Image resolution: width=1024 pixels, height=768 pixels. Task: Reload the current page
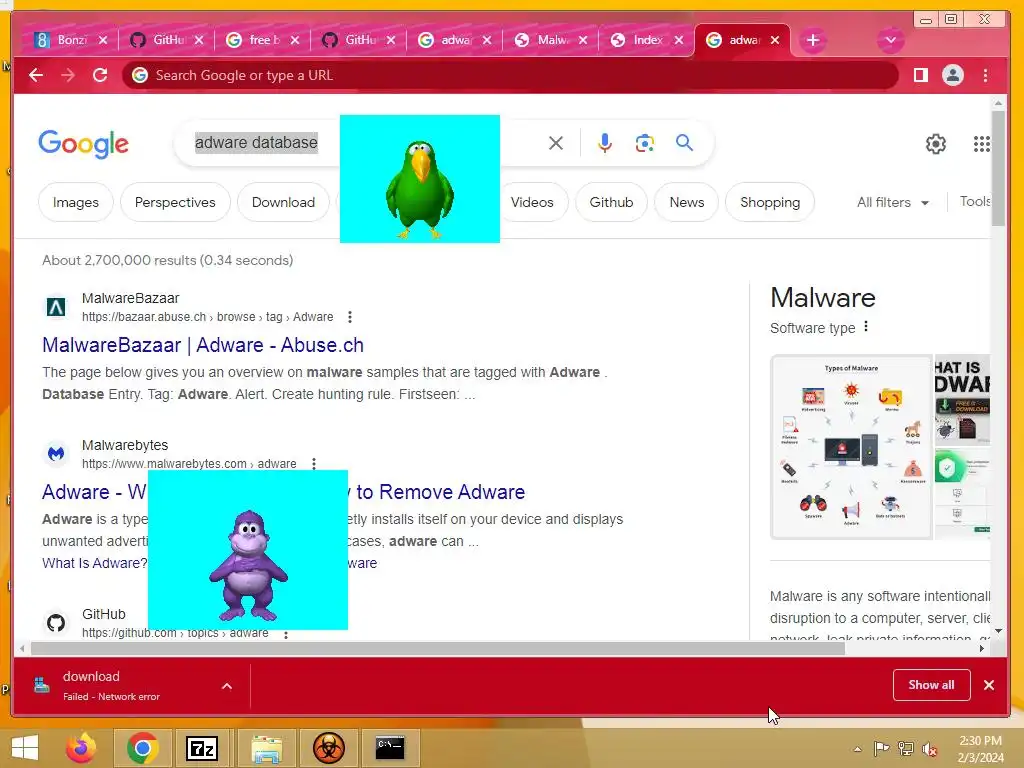point(100,75)
